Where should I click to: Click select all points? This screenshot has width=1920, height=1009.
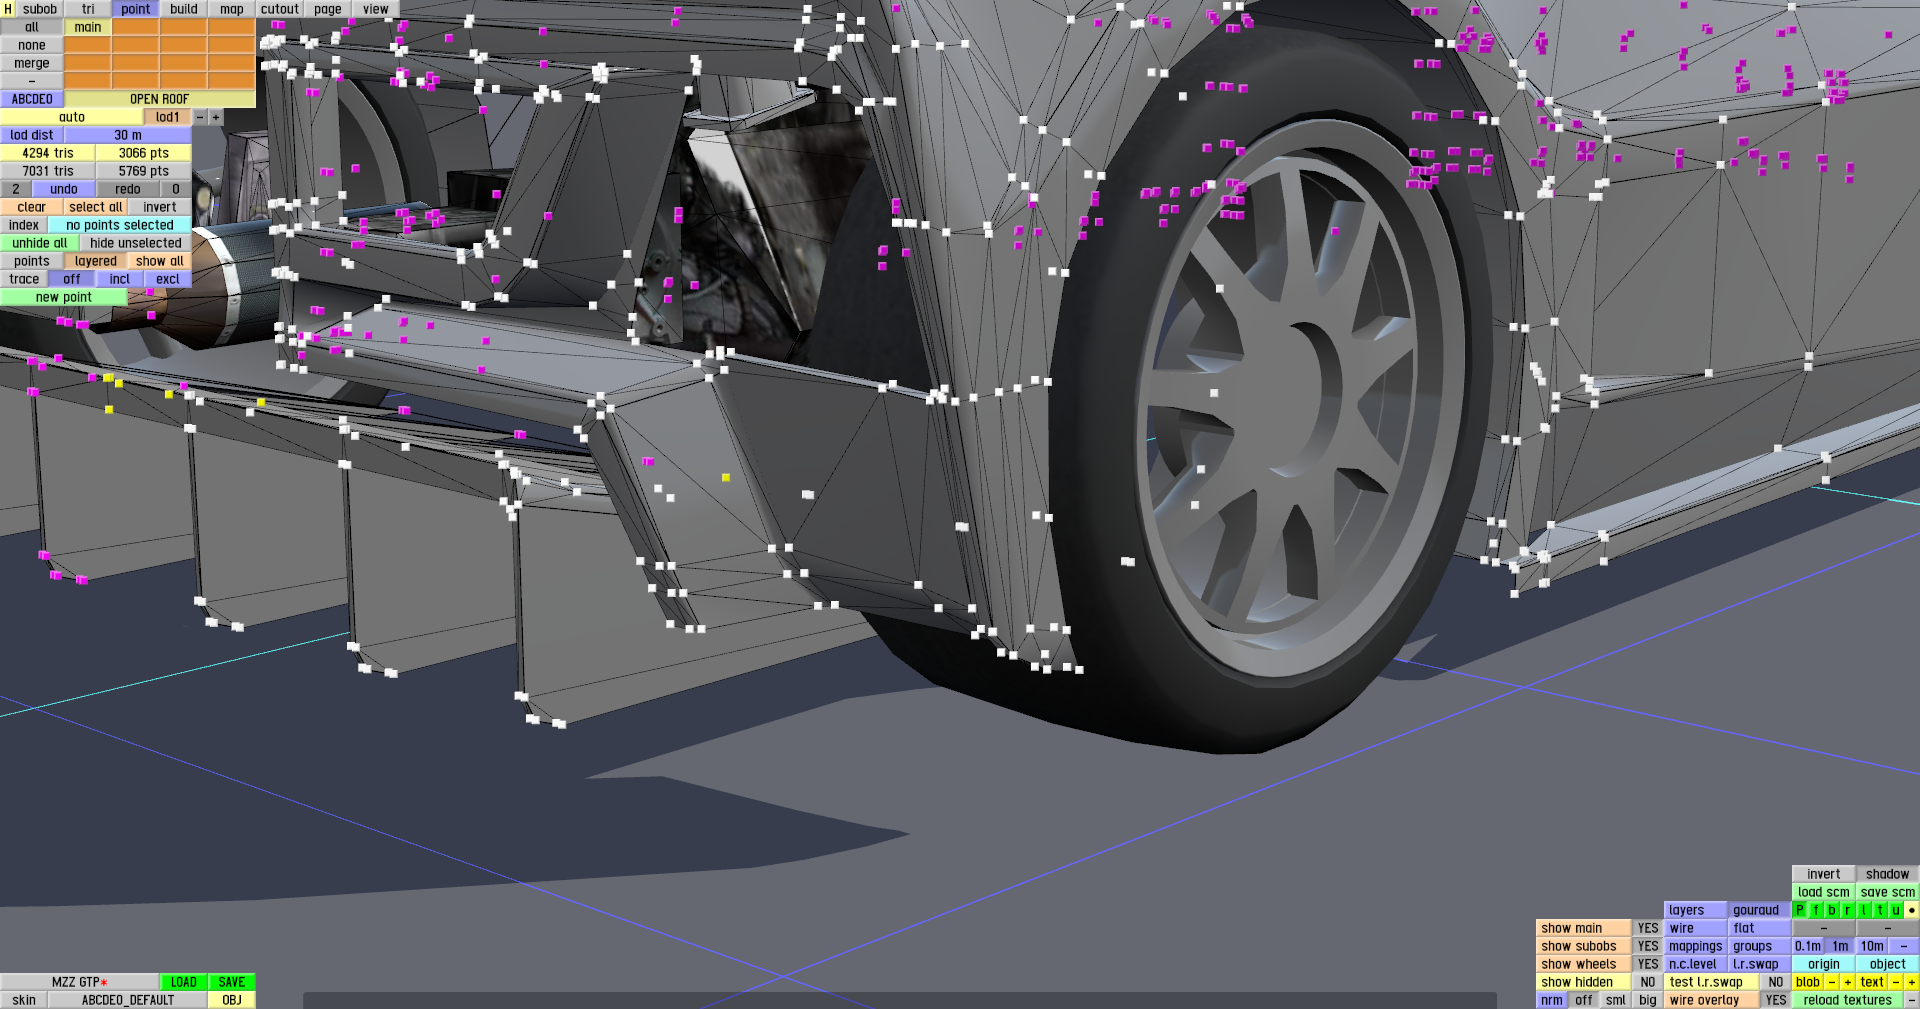(x=96, y=207)
